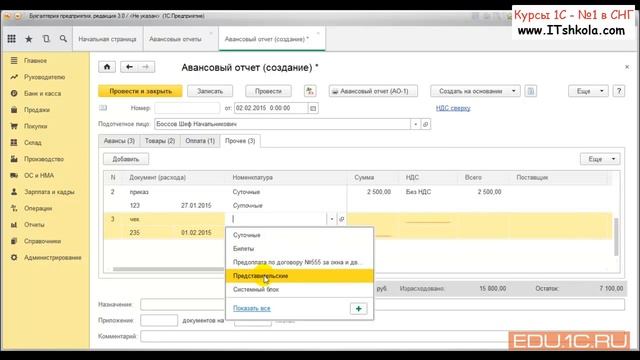The height and width of the screenshot is (360, 640).
Task: Choose Билеты from the dropdown list
Action: (299, 249)
